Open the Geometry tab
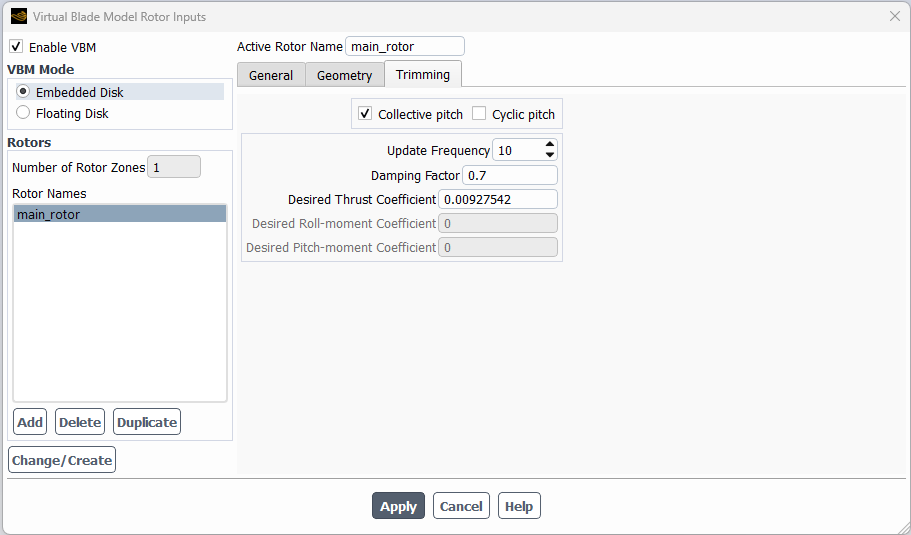Screen dimensions: 911x535 344,76
